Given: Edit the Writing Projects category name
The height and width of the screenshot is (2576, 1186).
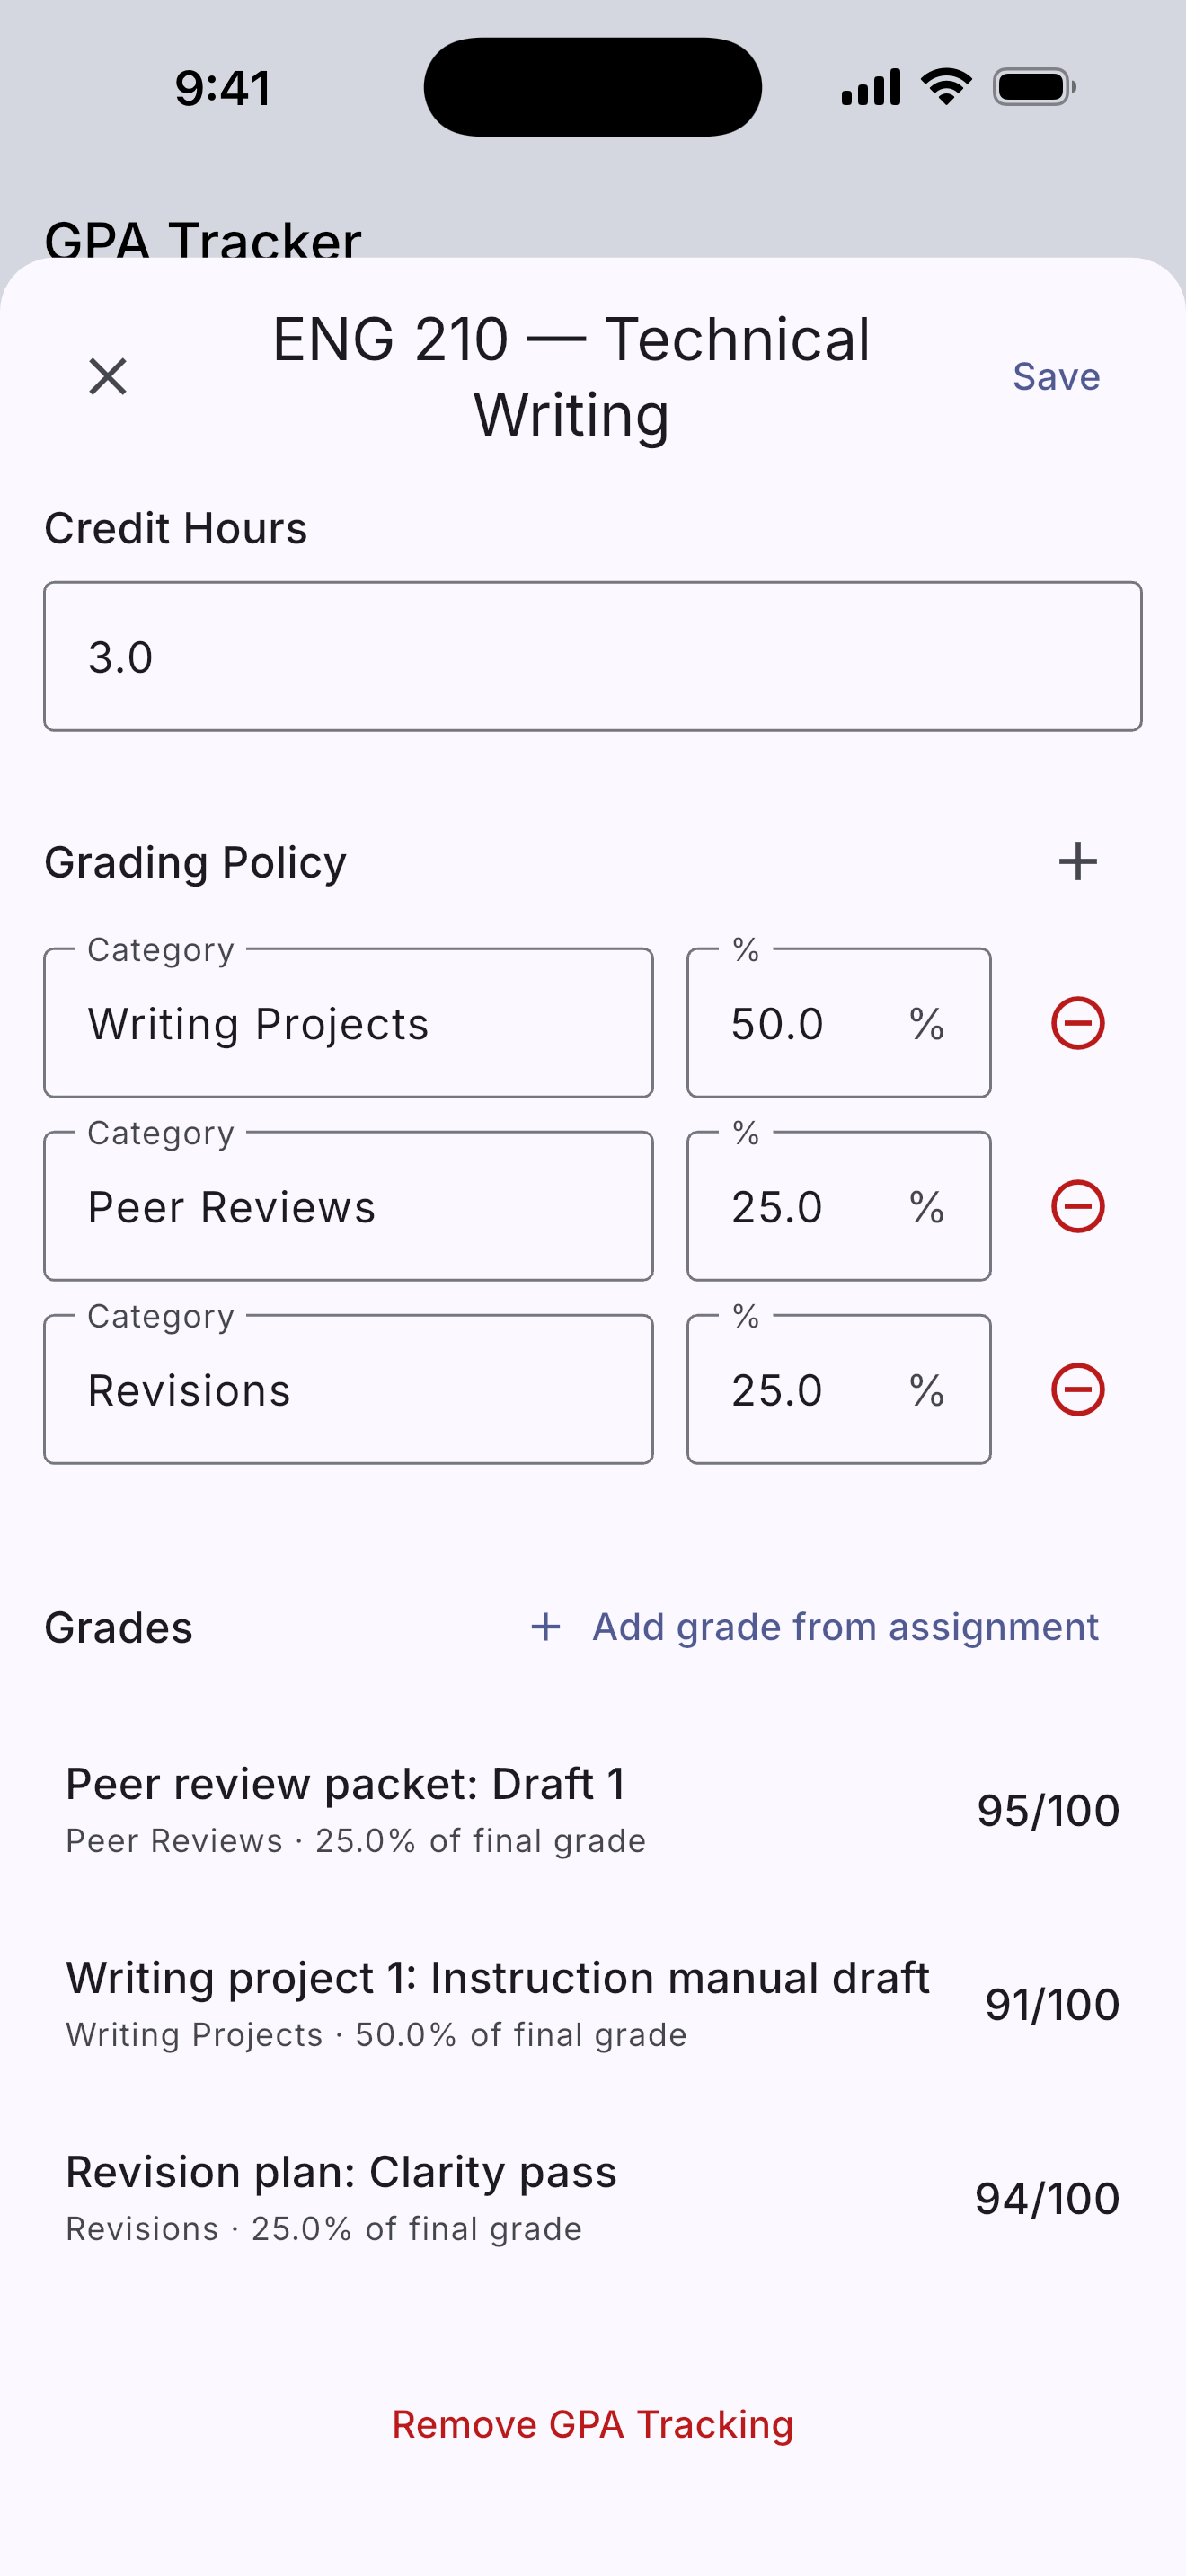Looking at the screenshot, I should (x=348, y=1023).
